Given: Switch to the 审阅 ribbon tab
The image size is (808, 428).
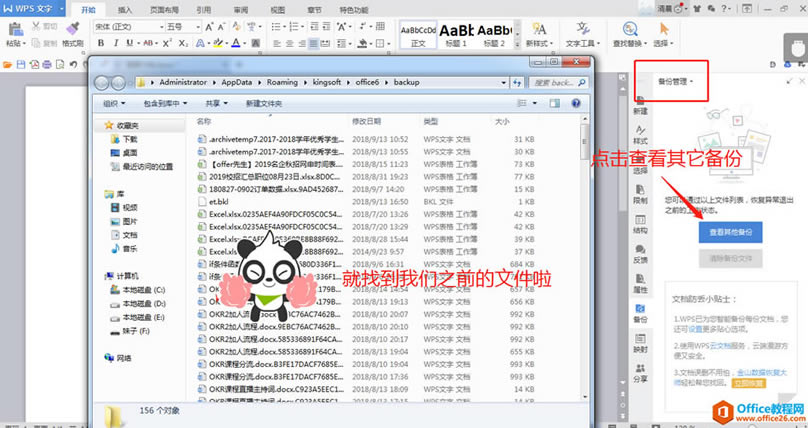Looking at the screenshot, I should (x=241, y=10).
